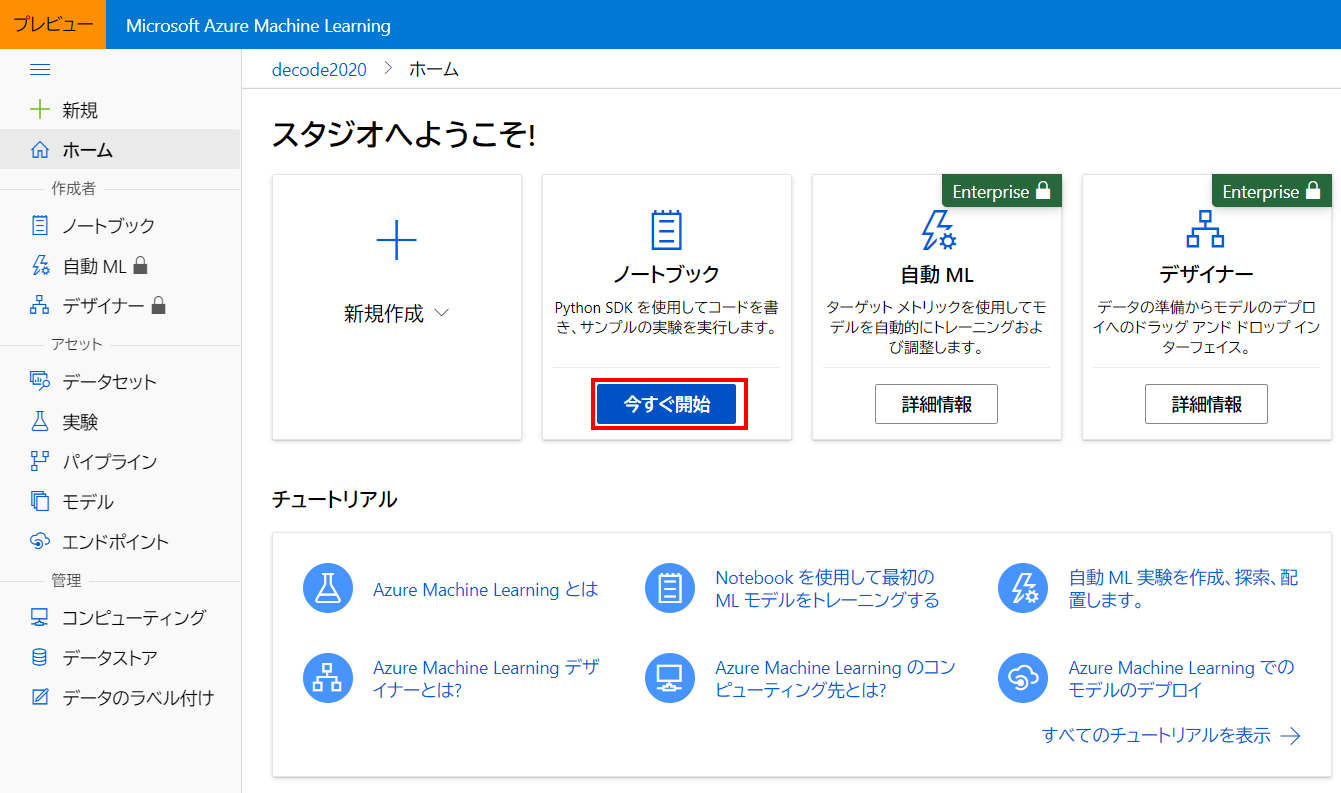Open ノートブック in the sidebar
The image size is (1341, 793).
(x=120, y=226)
